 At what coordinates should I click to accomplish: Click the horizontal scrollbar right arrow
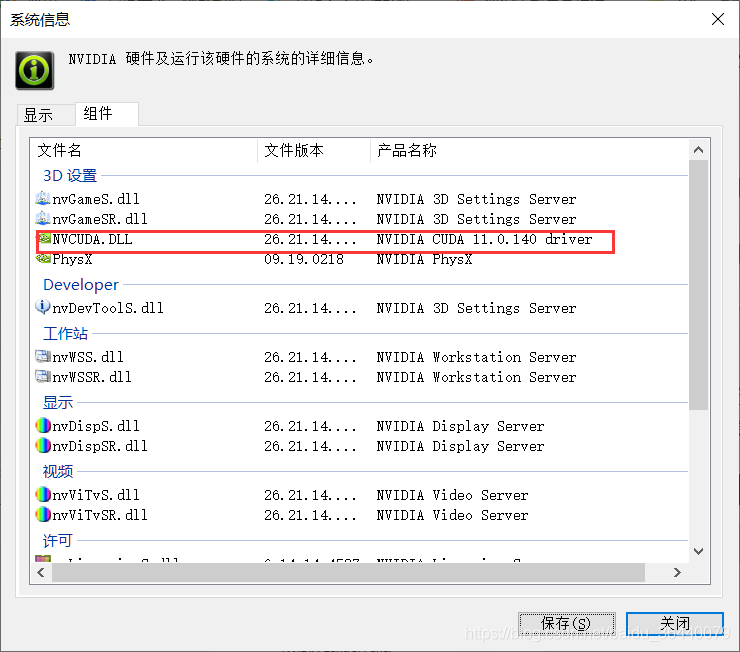pos(677,572)
